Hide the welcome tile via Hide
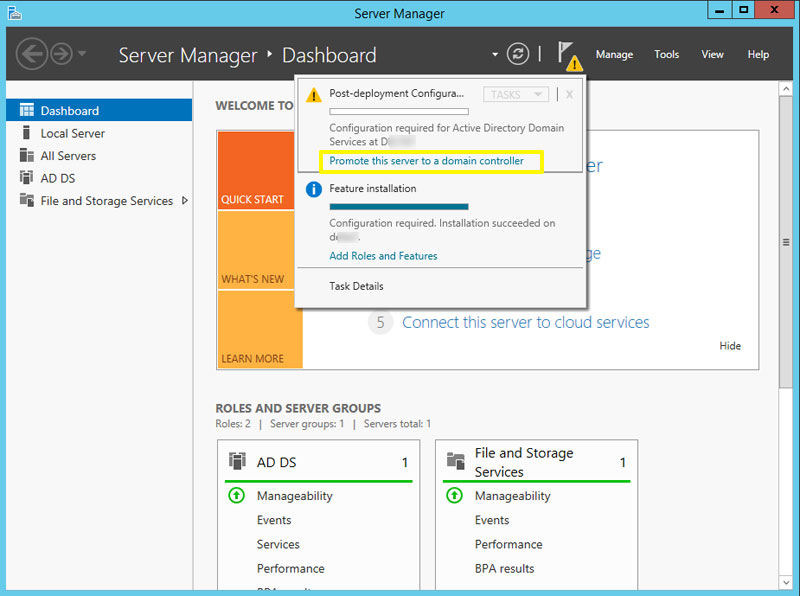 (730, 345)
